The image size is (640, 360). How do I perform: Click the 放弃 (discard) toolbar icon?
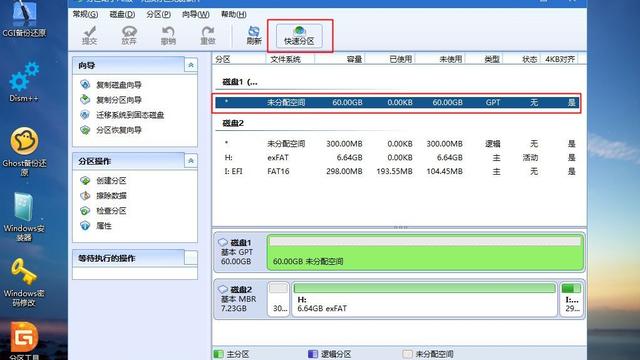click(129, 35)
